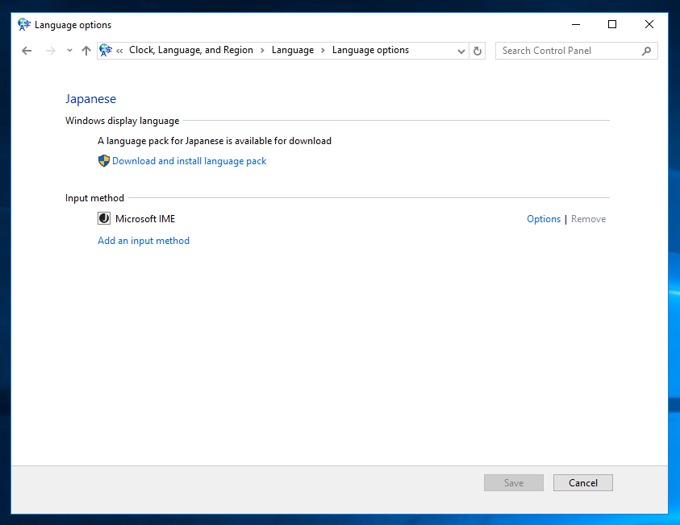
Task: Open Clock, Language, and Region breadcrumb
Action: click(x=191, y=50)
